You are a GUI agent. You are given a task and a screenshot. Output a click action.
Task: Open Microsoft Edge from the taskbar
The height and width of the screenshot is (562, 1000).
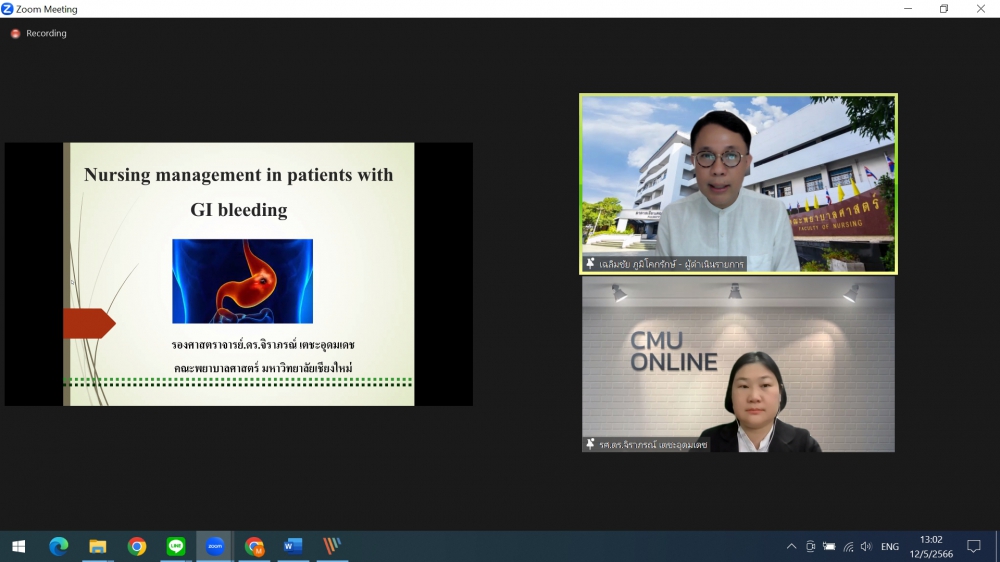point(59,546)
